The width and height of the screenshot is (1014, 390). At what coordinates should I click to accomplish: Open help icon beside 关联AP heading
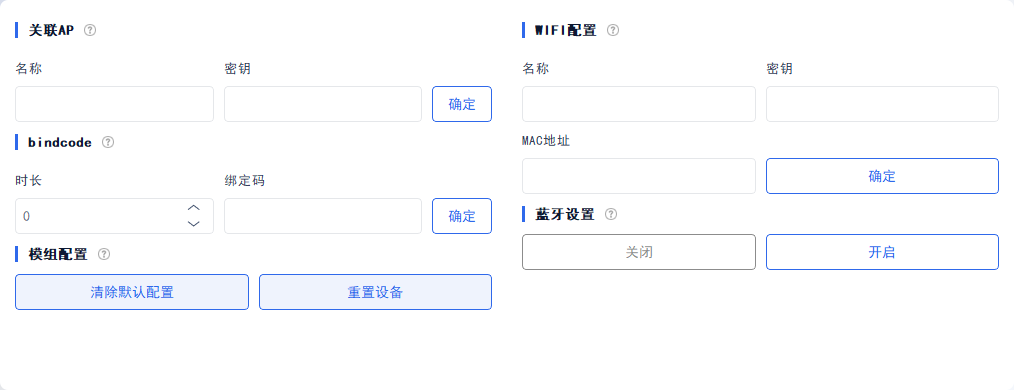click(x=90, y=30)
